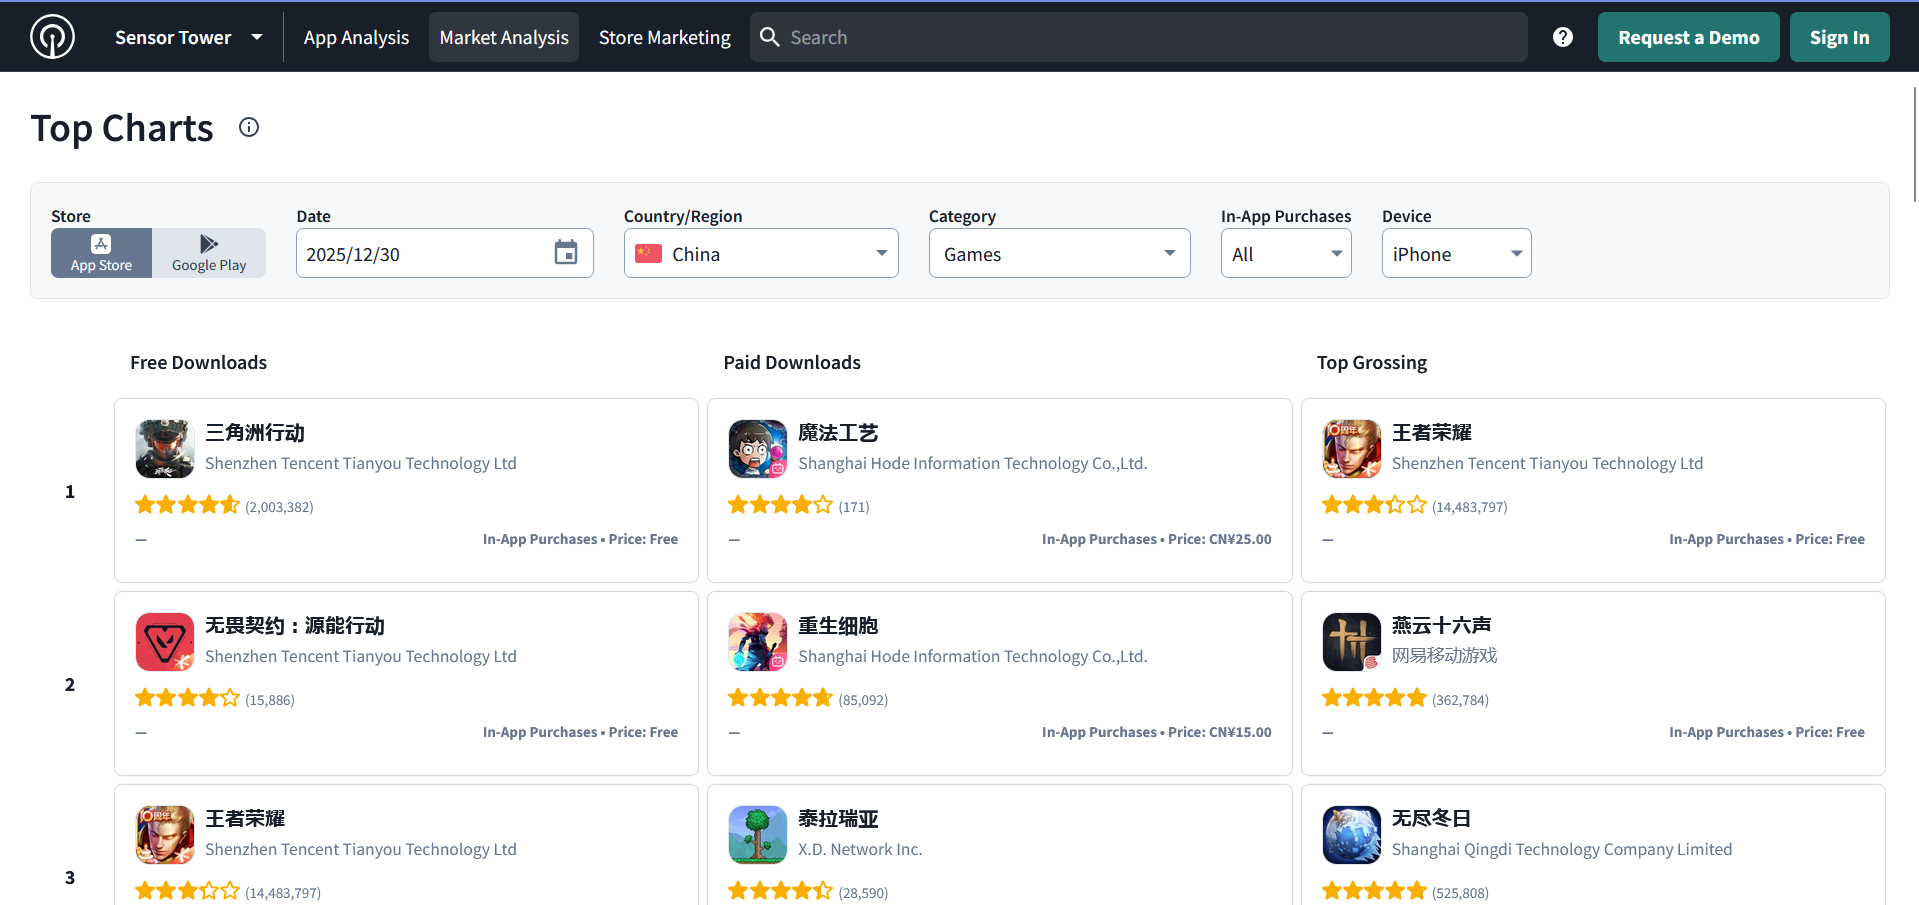Open the 燕云十六声 title link
This screenshot has width=1919, height=905.
click(1442, 626)
